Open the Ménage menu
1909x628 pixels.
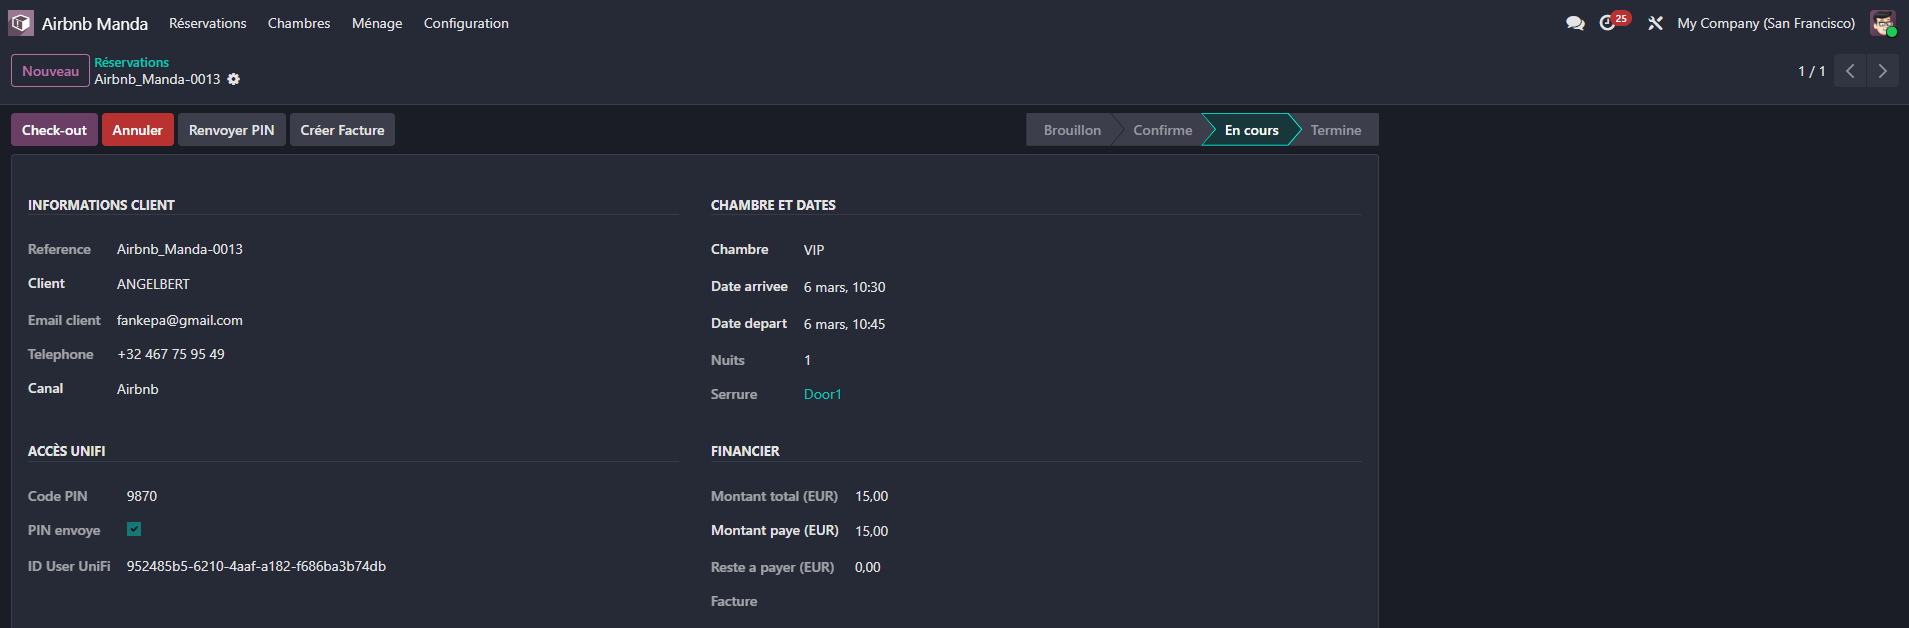coord(377,23)
